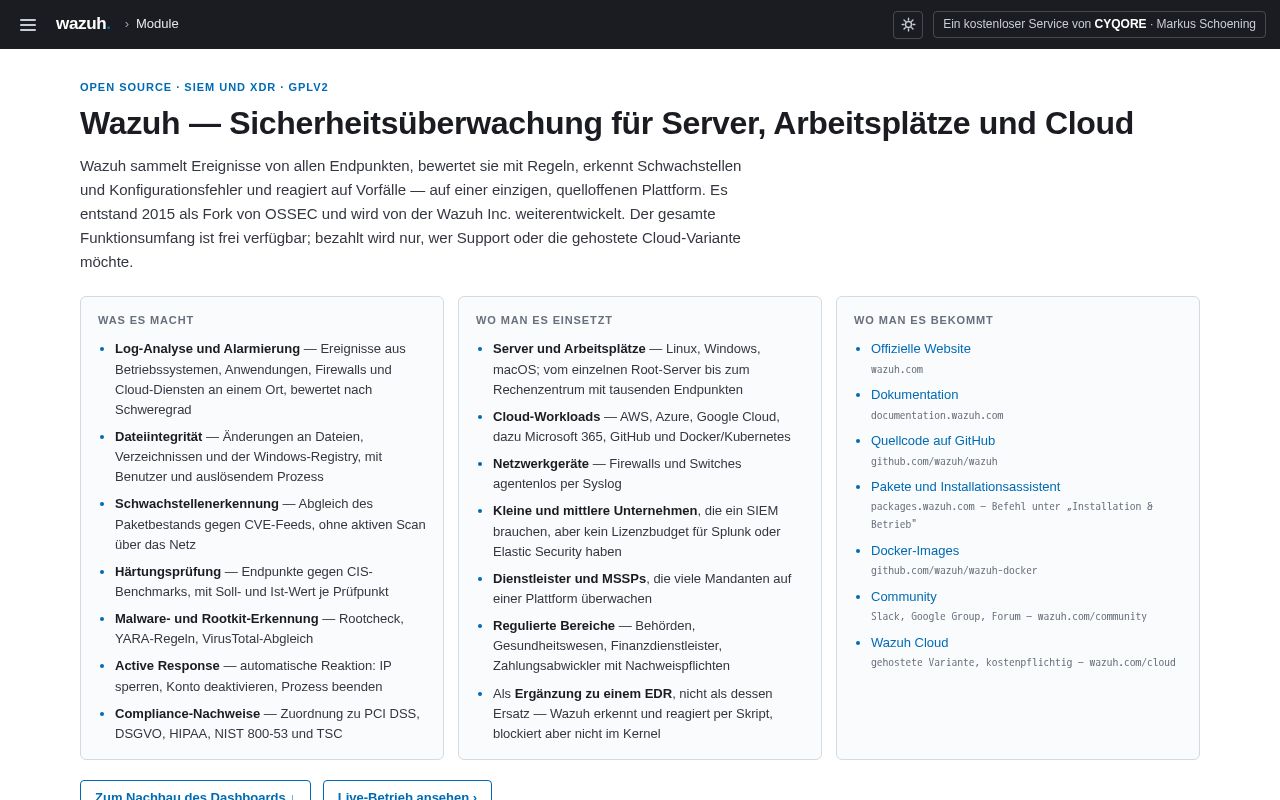Click 'documentation.wazuh.com' URL text
This screenshot has width=1280, height=800.
coord(937,416)
